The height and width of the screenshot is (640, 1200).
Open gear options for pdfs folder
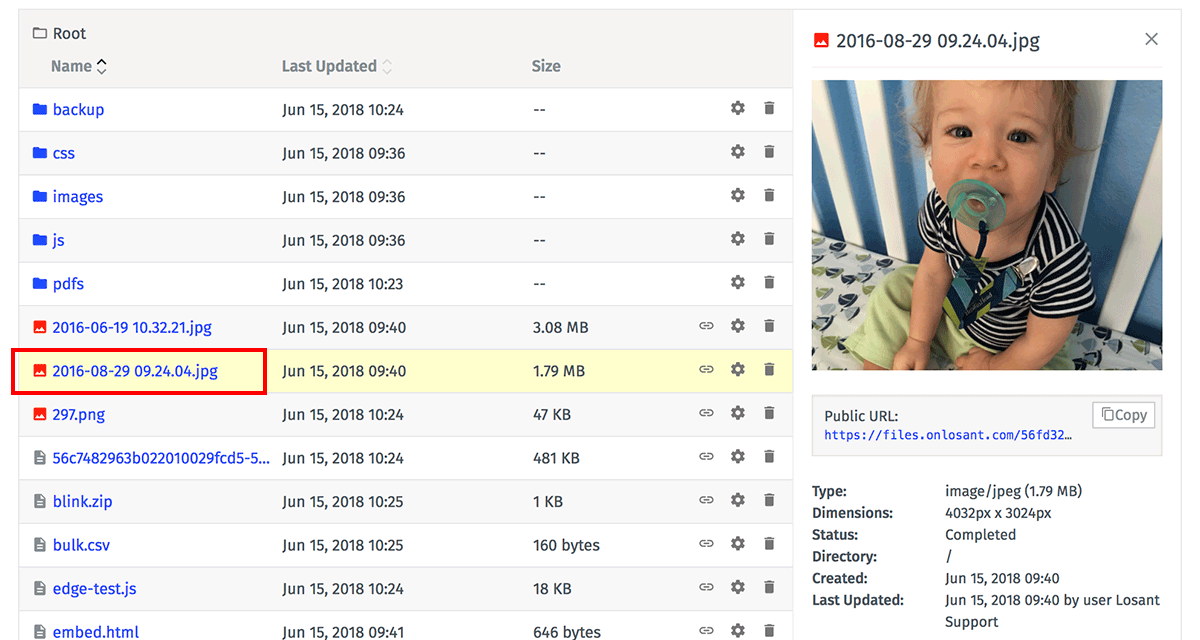(738, 283)
